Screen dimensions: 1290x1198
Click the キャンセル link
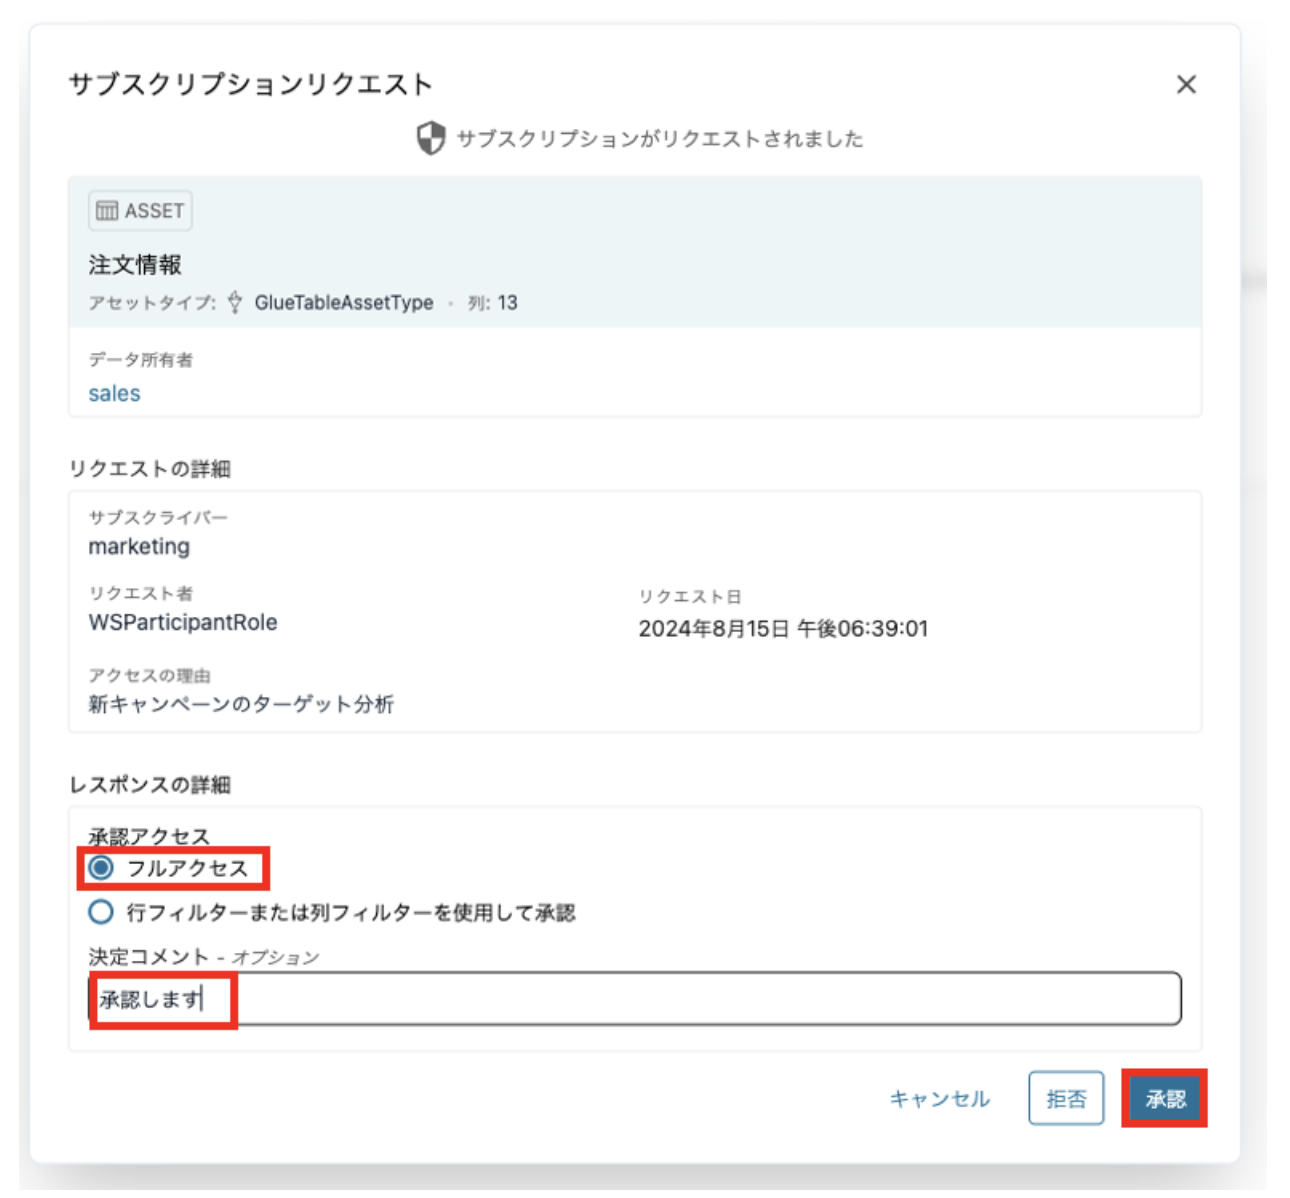(x=939, y=1099)
